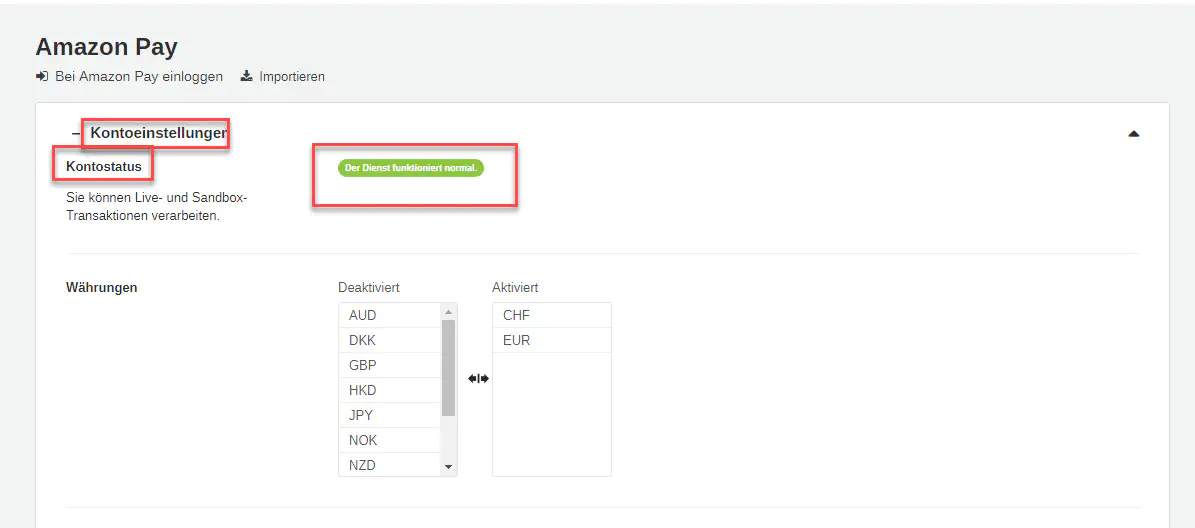Select CHF in the Aktiviert list
This screenshot has height=528, width=1195.
coord(551,315)
